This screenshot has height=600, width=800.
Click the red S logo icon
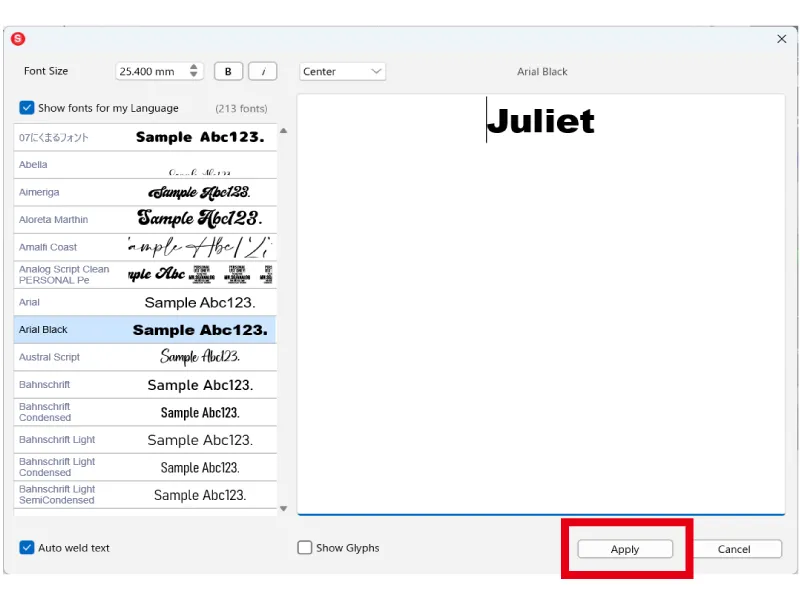[18, 36]
